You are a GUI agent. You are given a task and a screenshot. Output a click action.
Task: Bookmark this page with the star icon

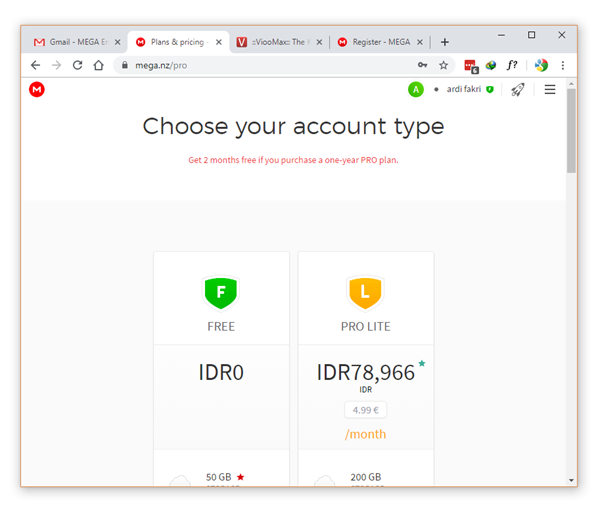(x=443, y=65)
